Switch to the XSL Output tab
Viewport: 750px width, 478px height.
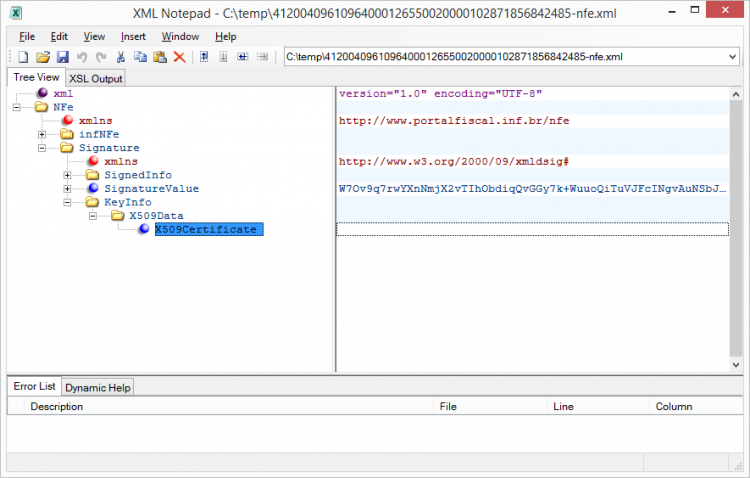[x=96, y=78]
